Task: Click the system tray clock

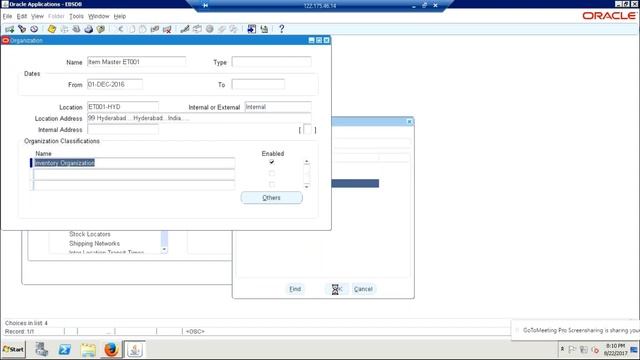Action: tap(615, 349)
